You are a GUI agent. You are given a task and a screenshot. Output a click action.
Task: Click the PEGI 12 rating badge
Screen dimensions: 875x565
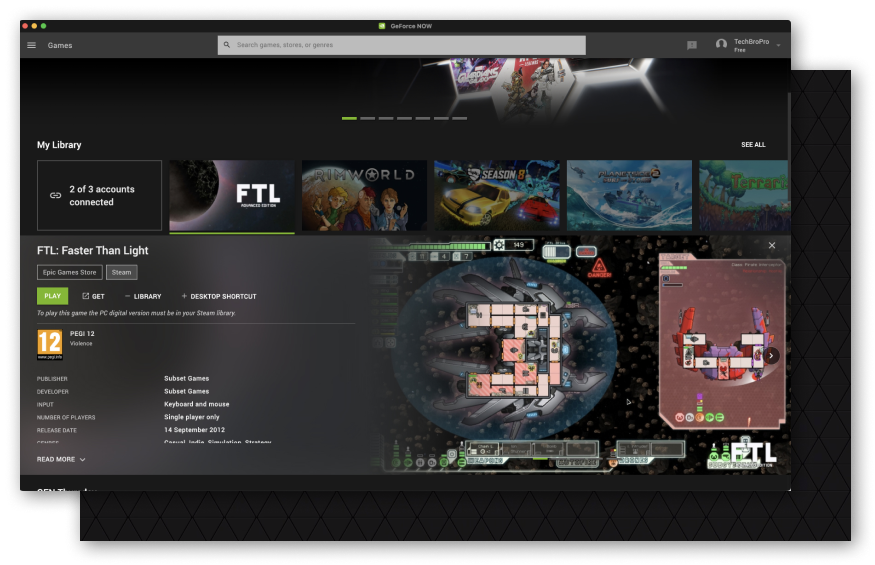[x=50, y=344]
